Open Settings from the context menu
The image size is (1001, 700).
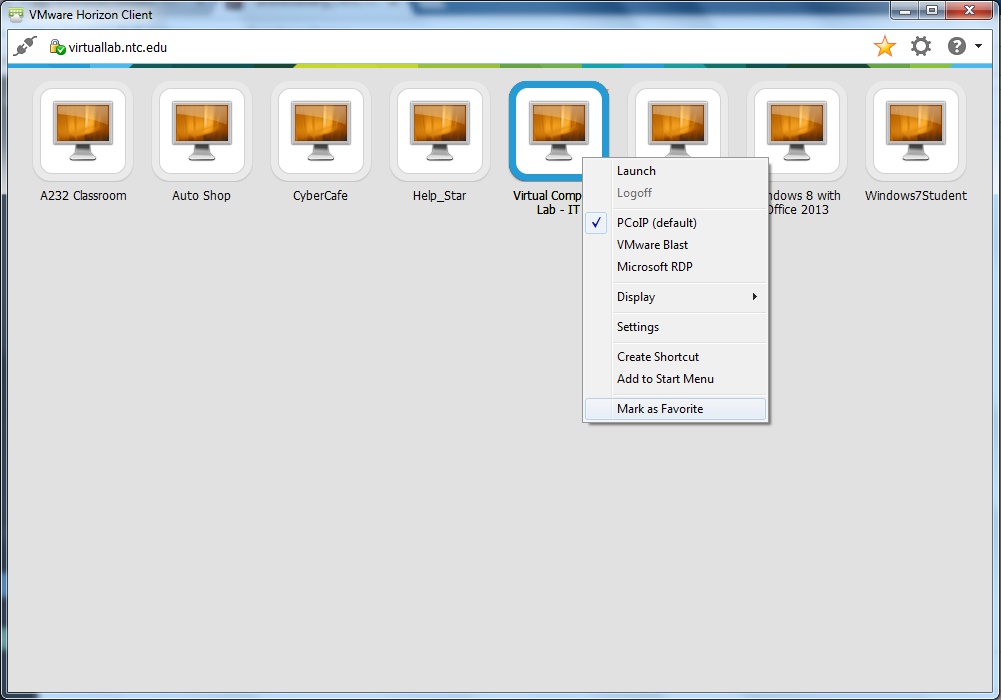(x=638, y=327)
